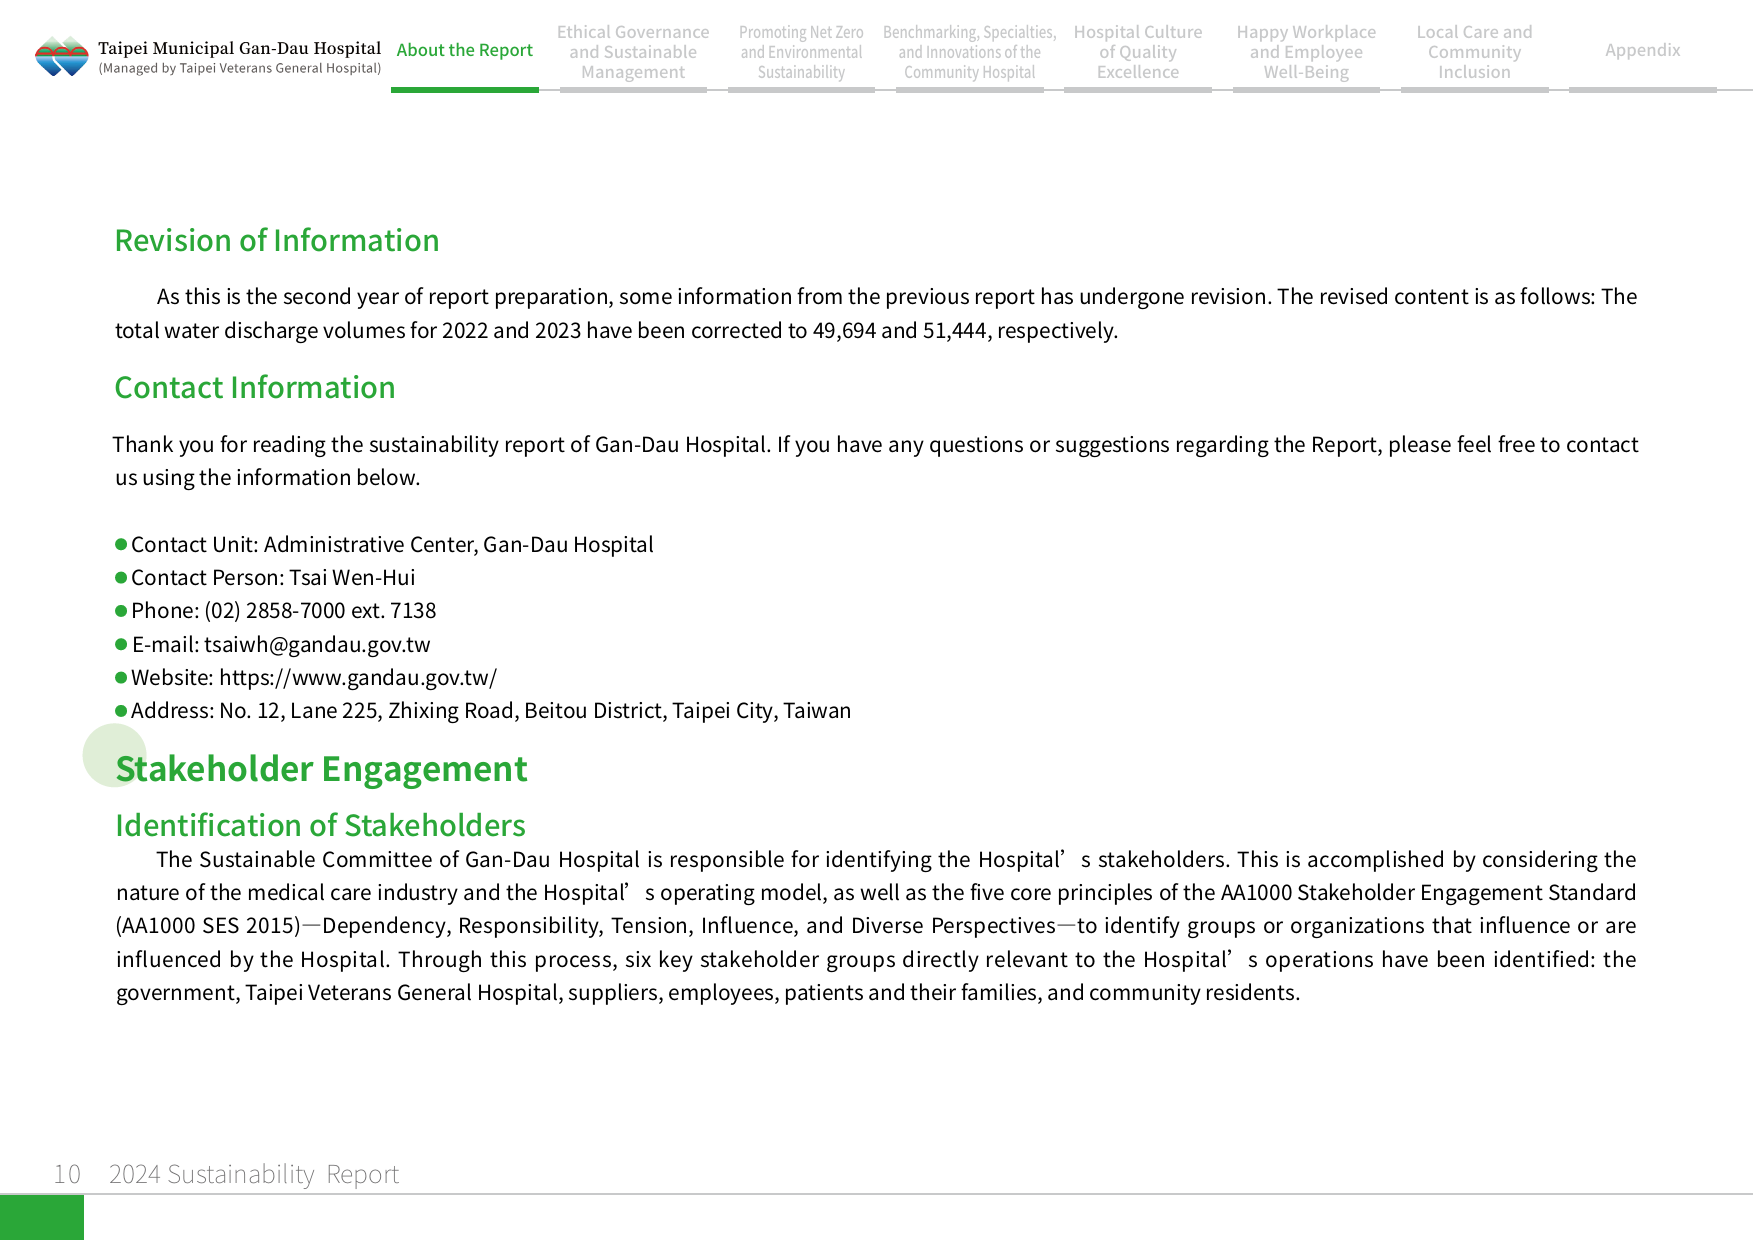1753x1240 pixels.
Task: Click the Managed by Taipei Veterans General Hospital subtitle
Action: coord(240,68)
